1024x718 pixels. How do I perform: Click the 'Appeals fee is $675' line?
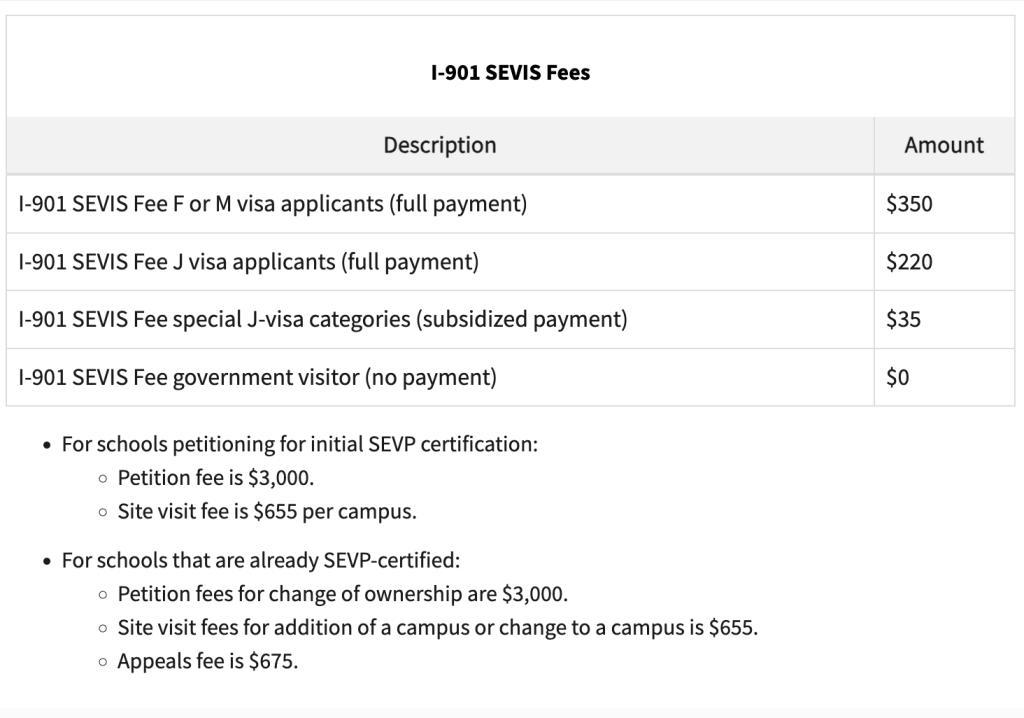click(208, 662)
